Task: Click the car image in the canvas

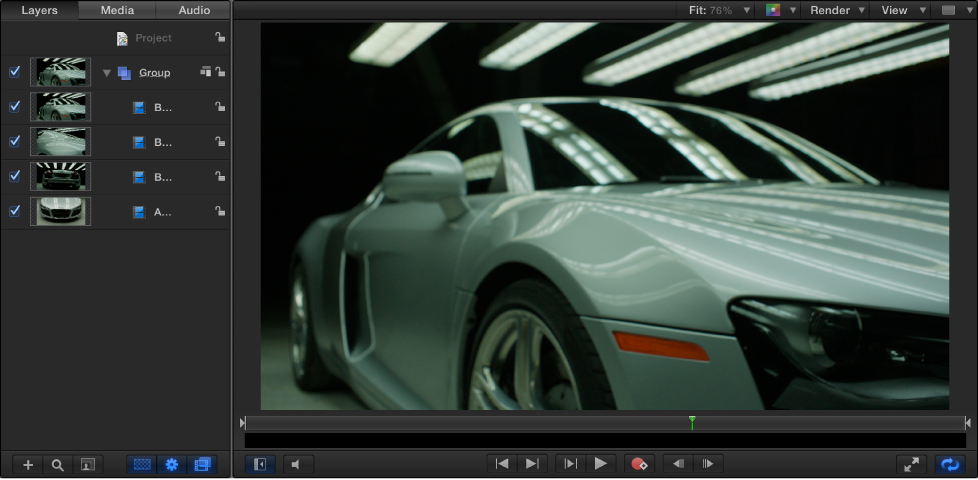Action: 604,216
